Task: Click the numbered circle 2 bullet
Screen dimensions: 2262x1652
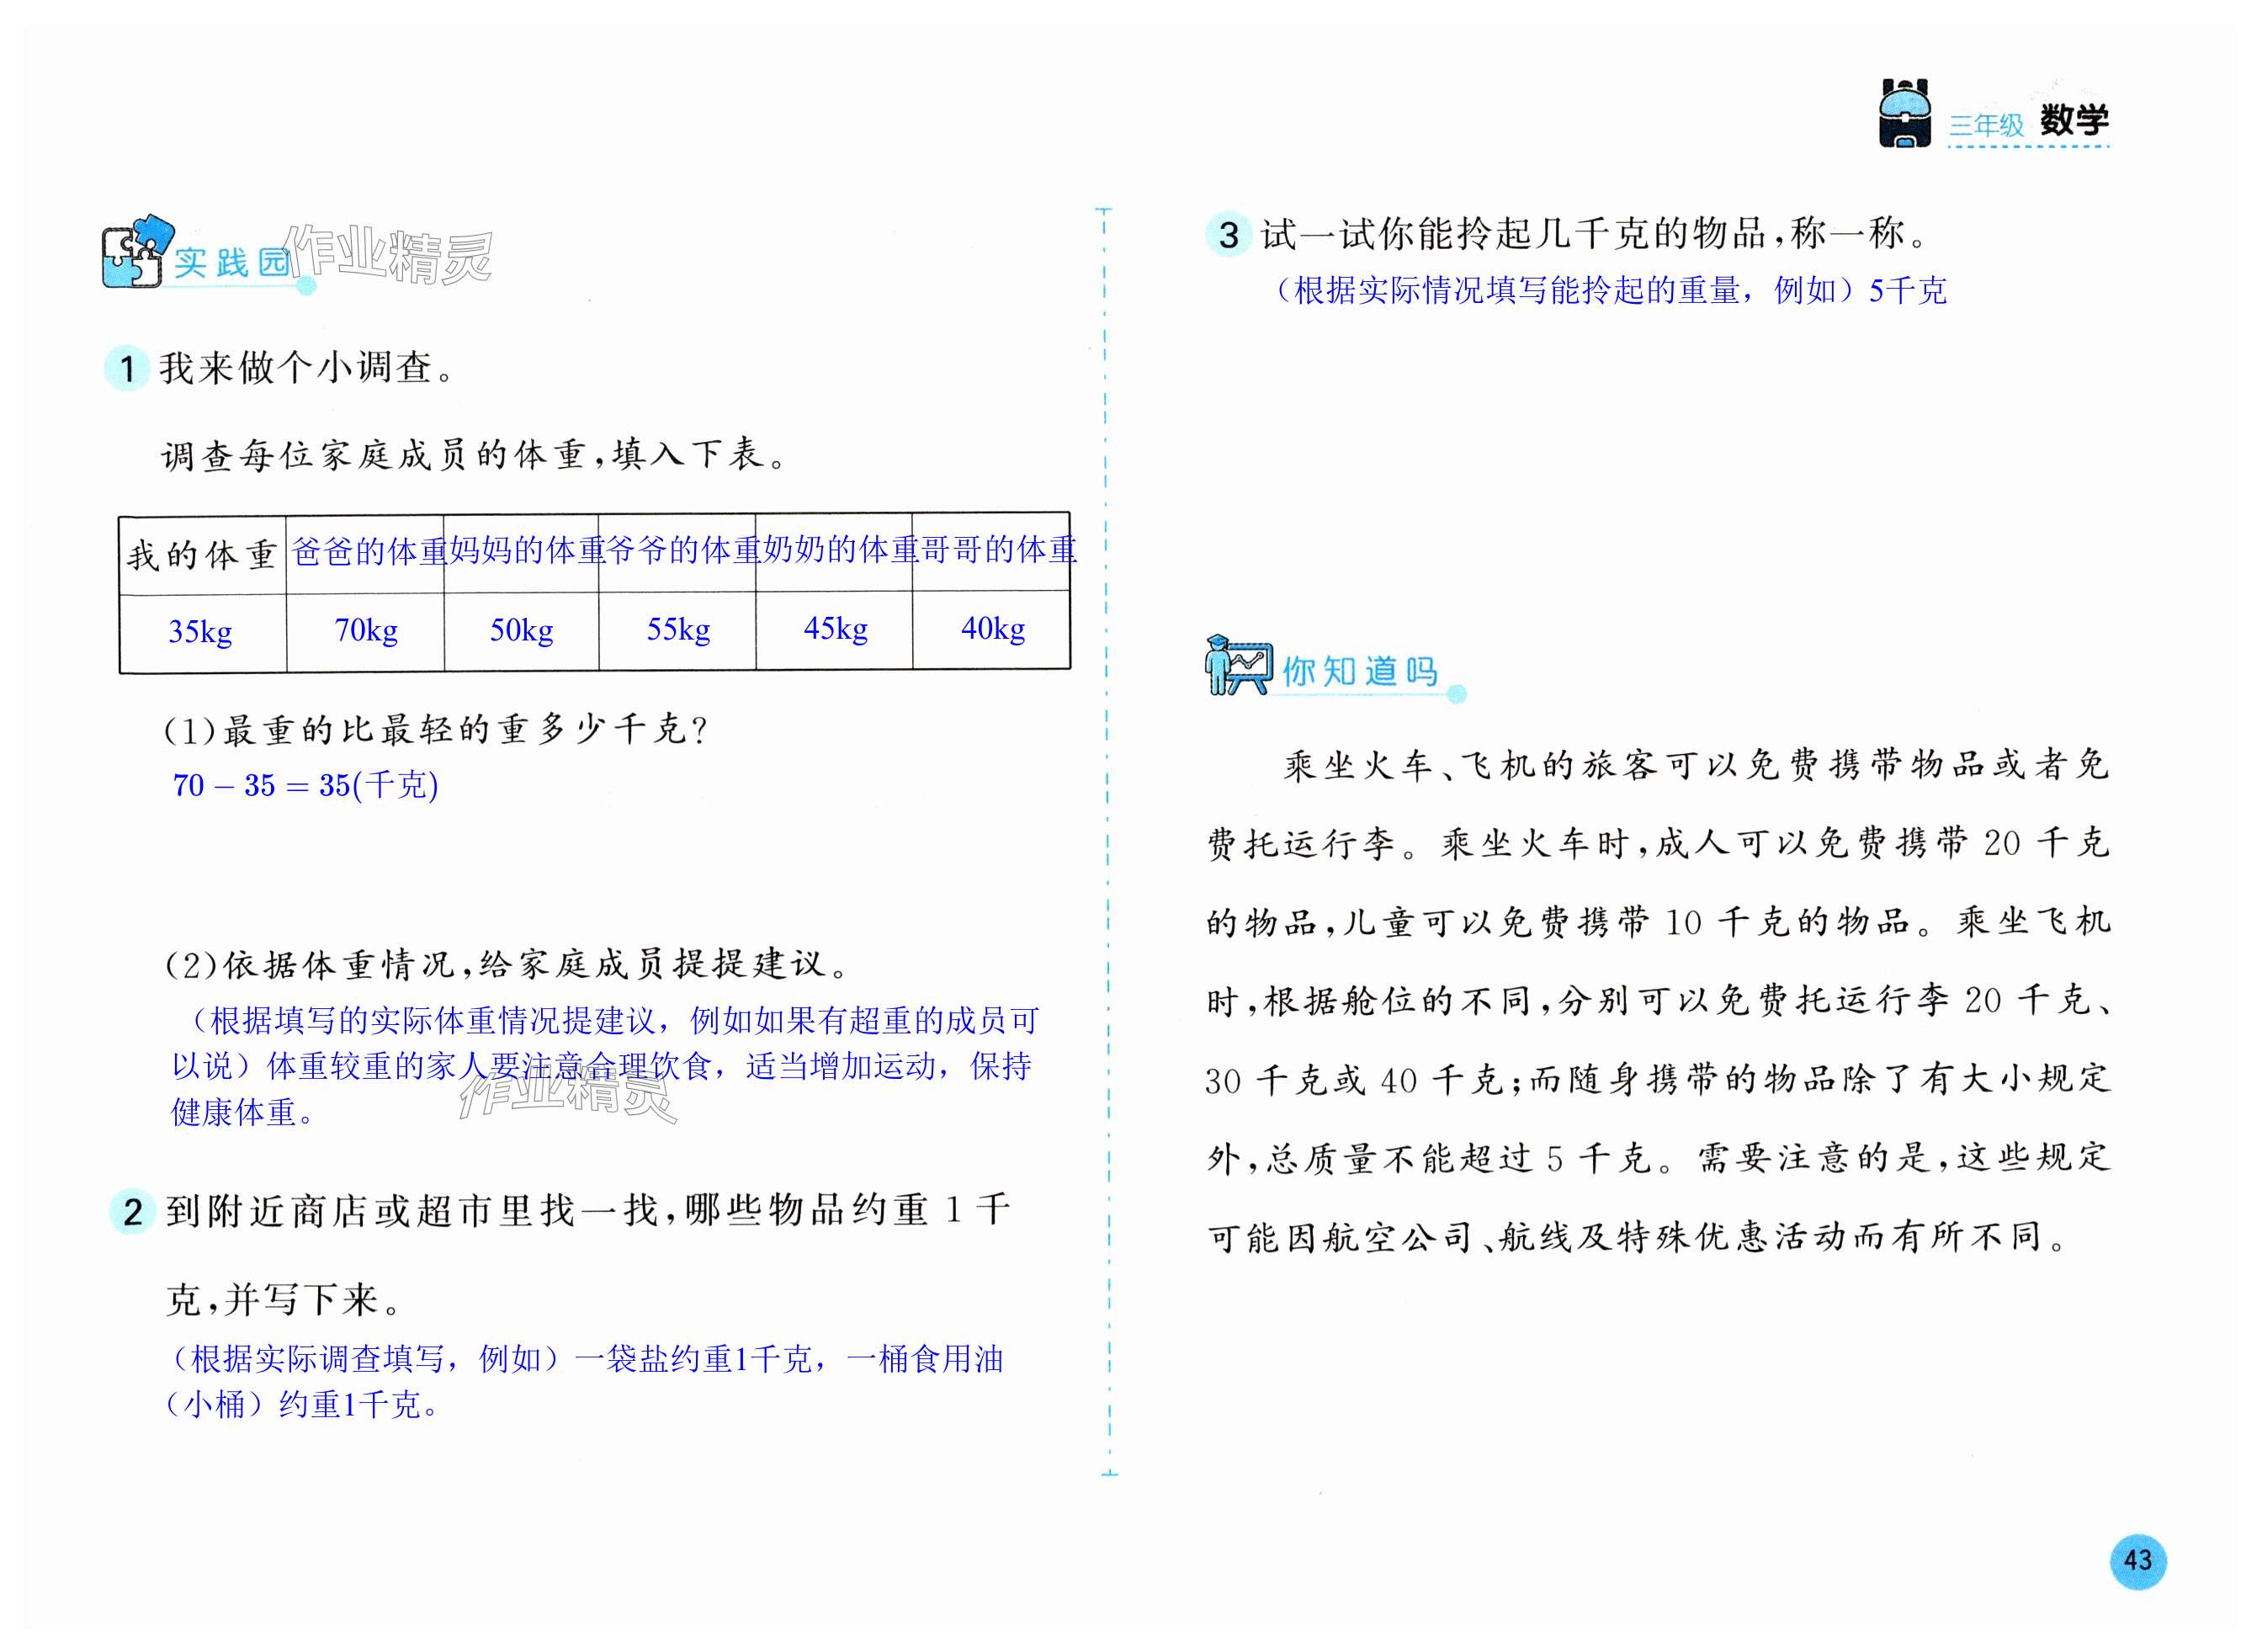Action: [131, 1212]
